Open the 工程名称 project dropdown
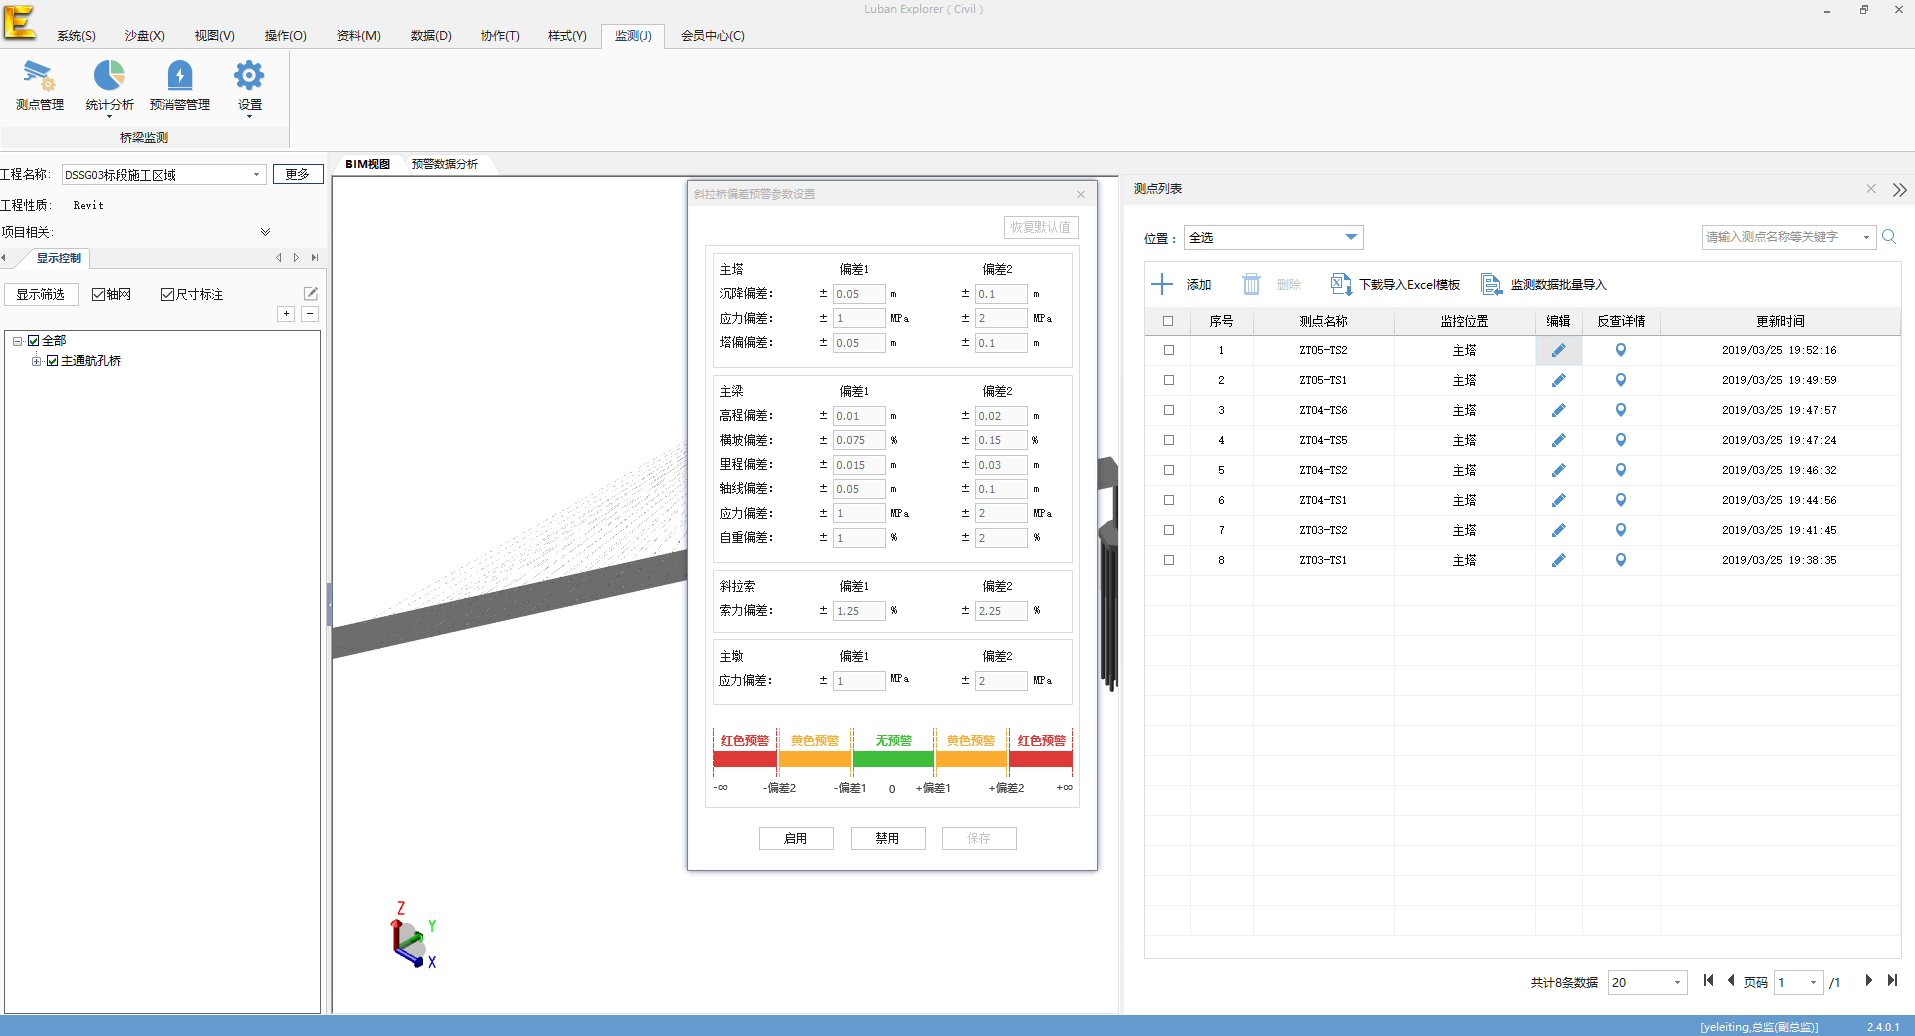Viewport: 1915px width, 1036px height. (256, 175)
